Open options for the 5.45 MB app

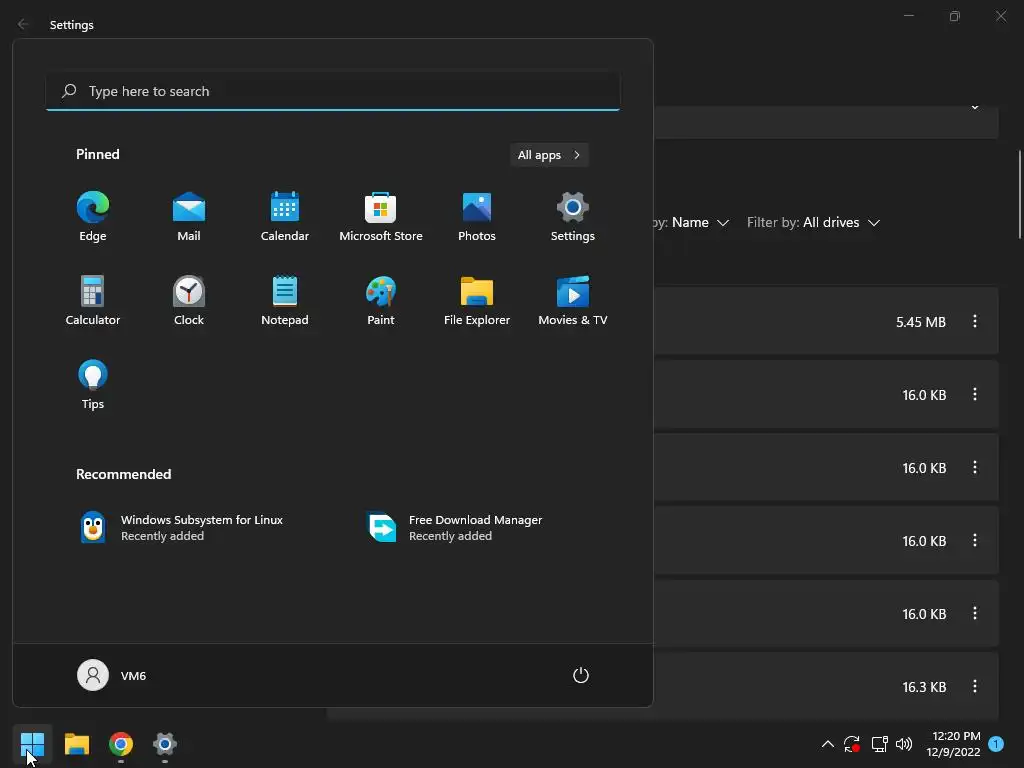click(974, 321)
